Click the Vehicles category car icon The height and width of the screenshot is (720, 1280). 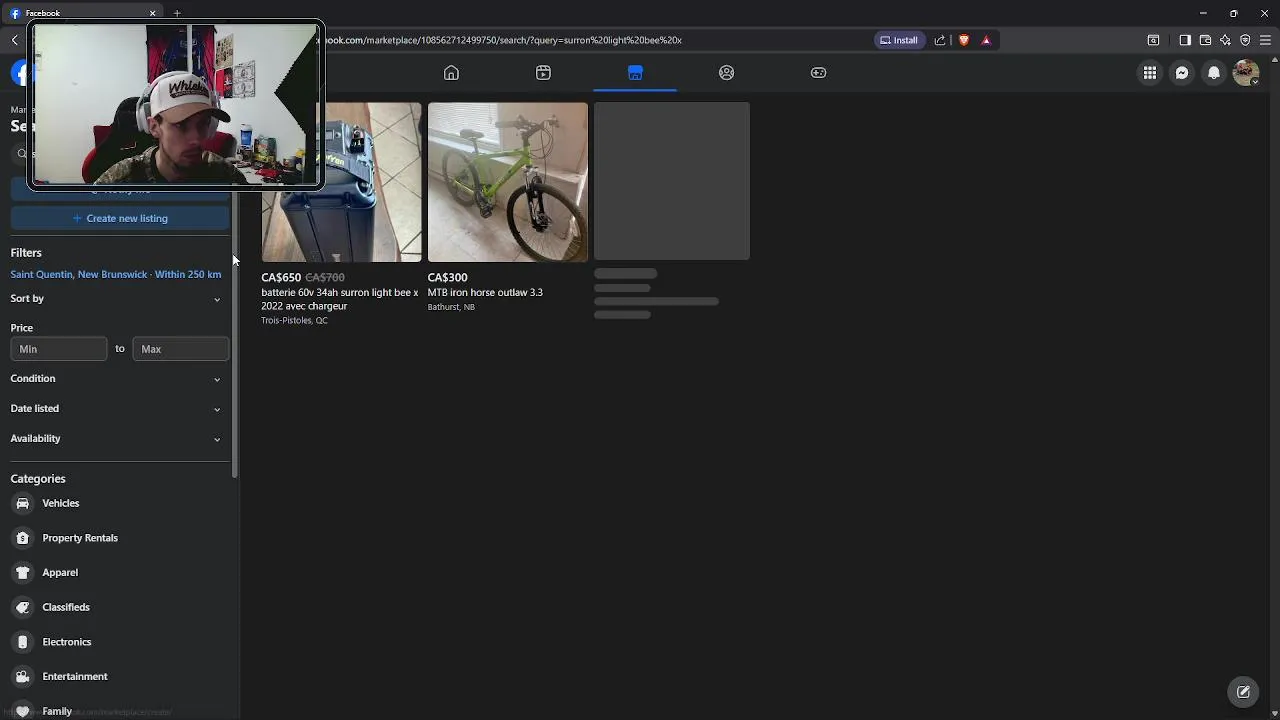pos(23,503)
